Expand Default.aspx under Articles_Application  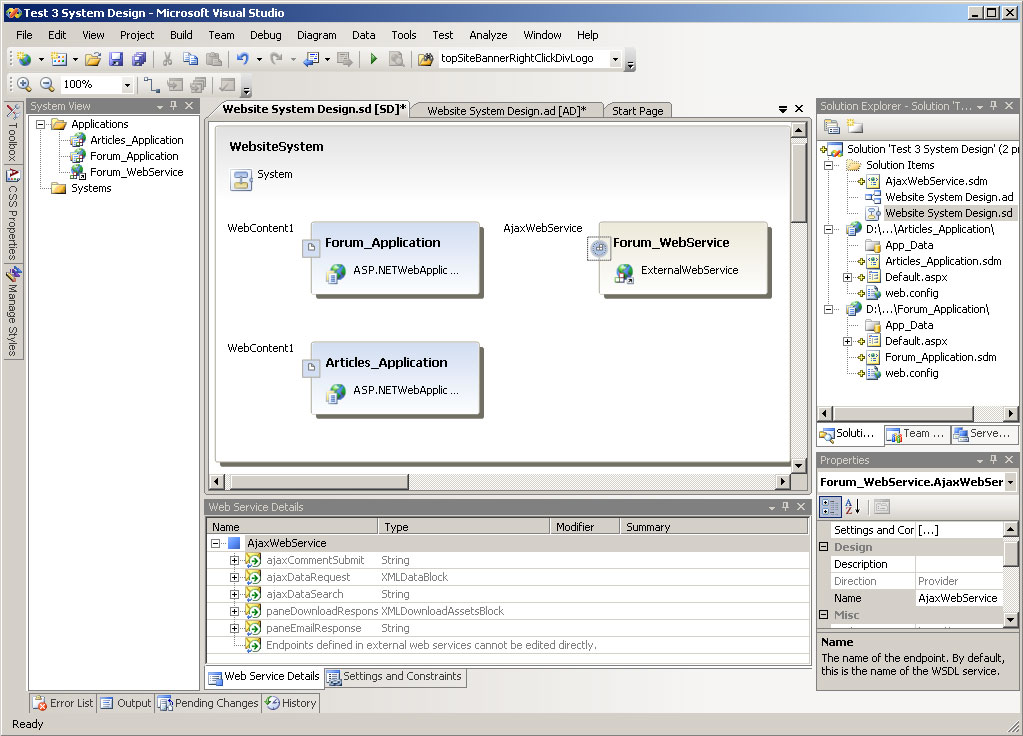pyautogui.click(x=847, y=277)
